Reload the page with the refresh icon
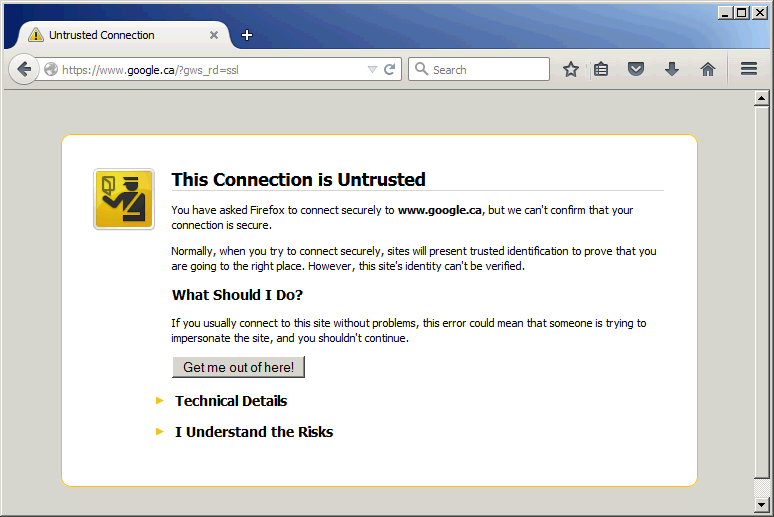 click(x=389, y=70)
